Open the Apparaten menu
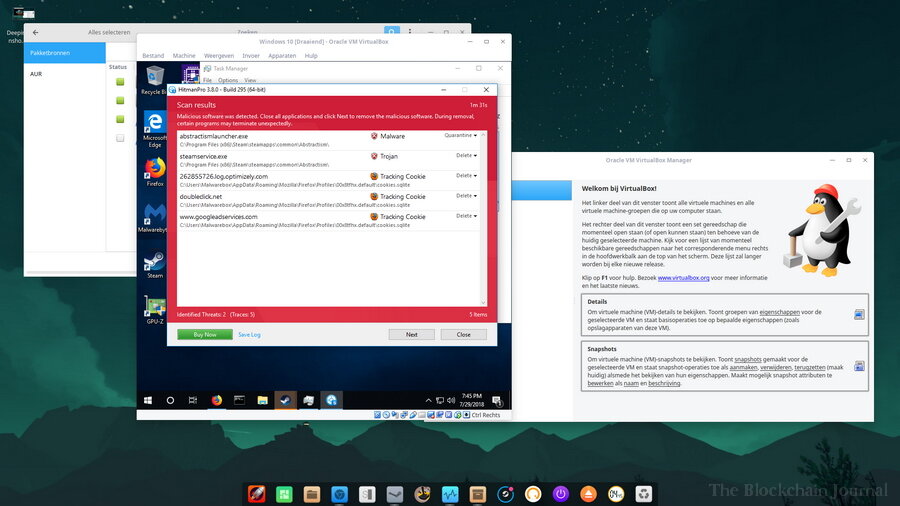900x506 pixels. pos(282,56)
